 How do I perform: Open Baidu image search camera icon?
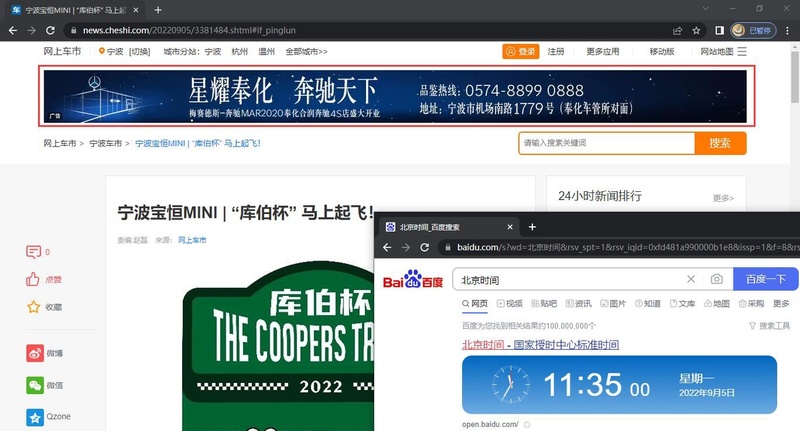click(x=717, y=279)
